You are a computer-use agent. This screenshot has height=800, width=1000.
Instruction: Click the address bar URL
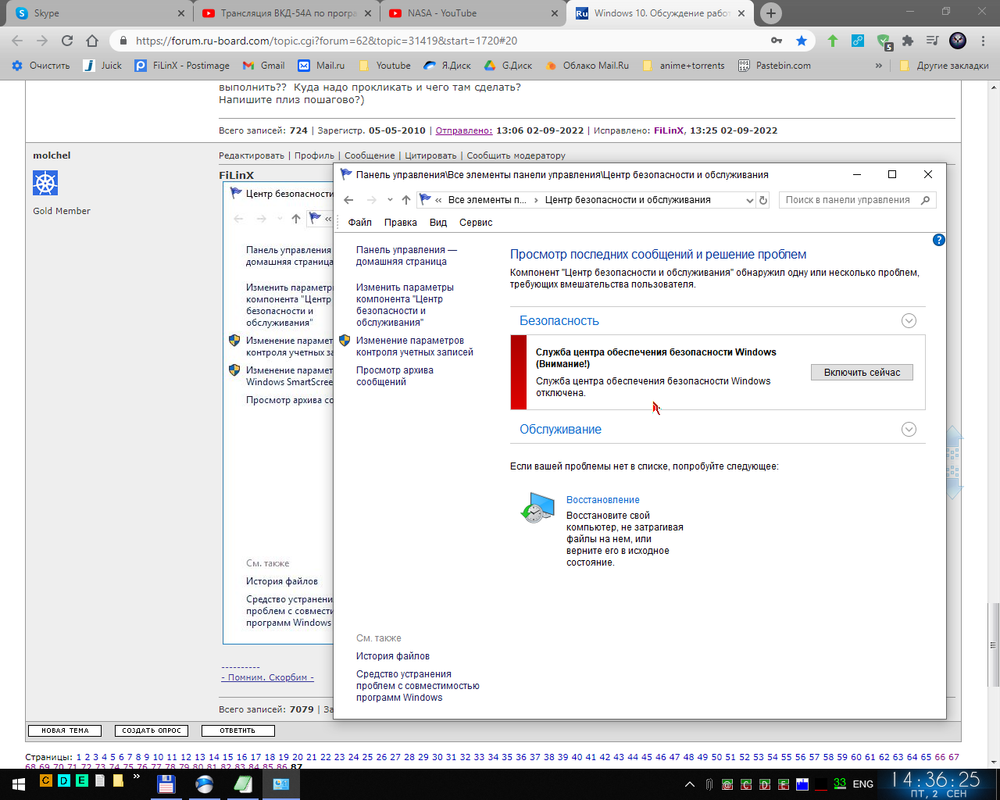pyautogui.click(x=327, y=41)
